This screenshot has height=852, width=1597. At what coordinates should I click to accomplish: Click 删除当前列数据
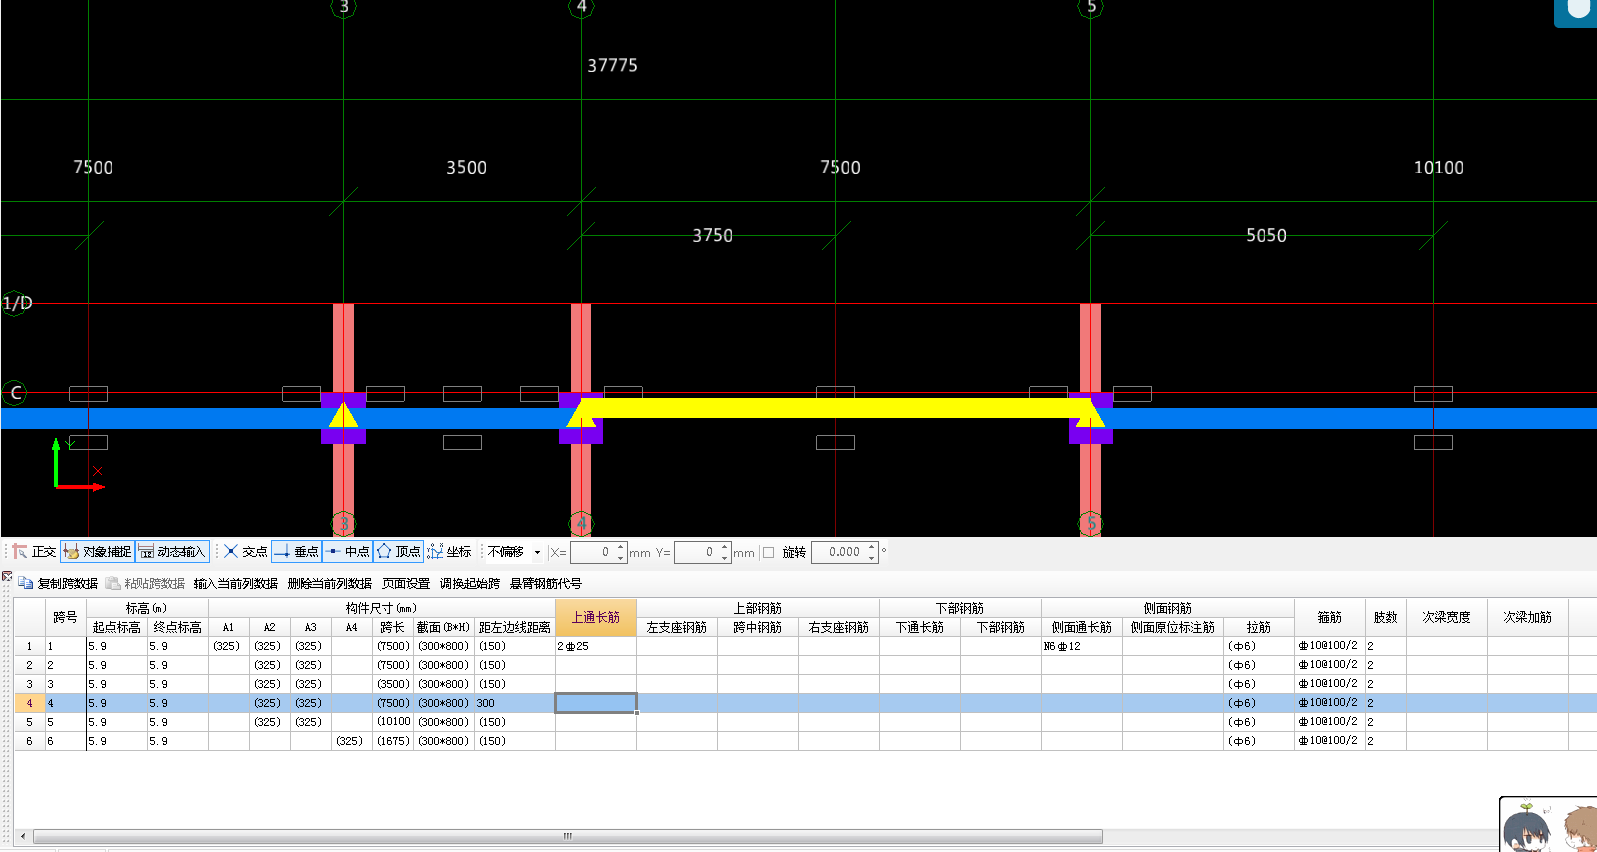[330, 583]
